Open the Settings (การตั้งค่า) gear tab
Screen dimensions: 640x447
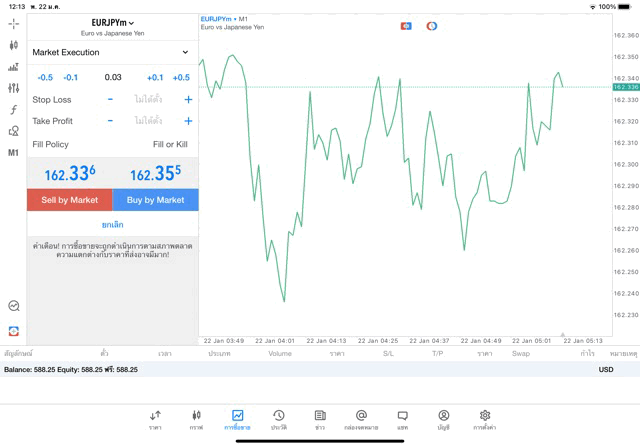(485, 419)
